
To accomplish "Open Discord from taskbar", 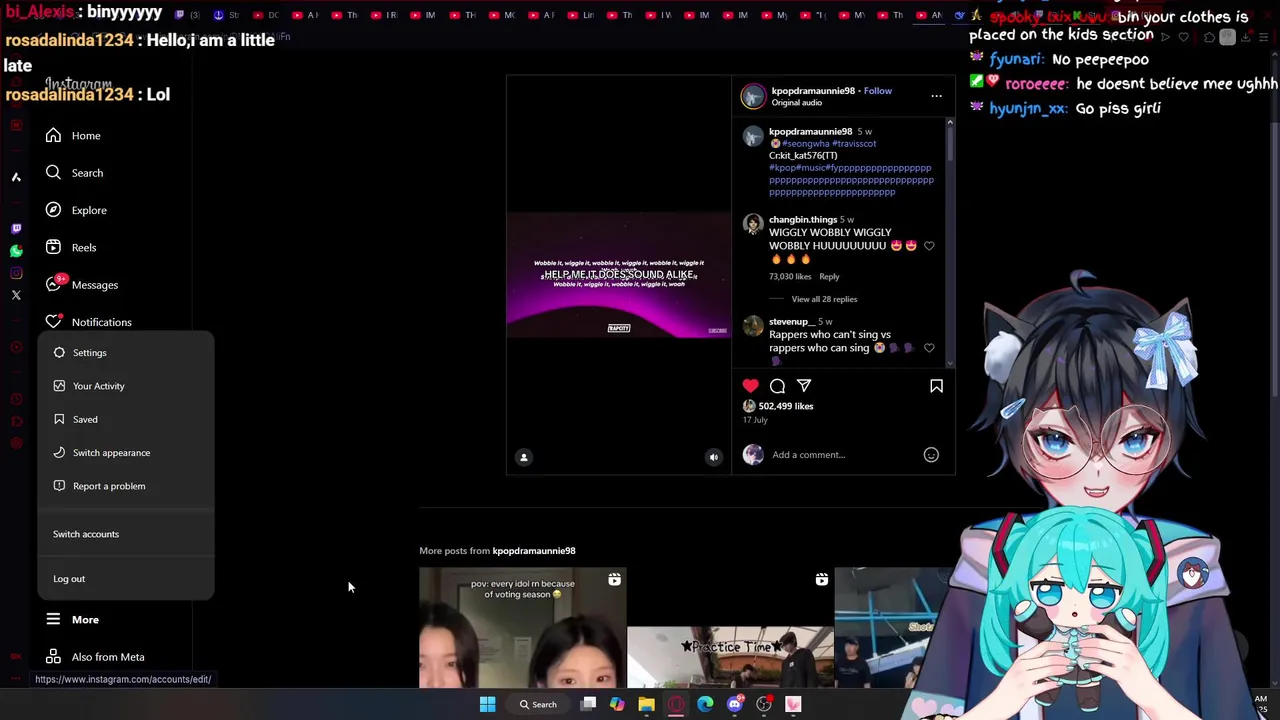I will [735, 704].
